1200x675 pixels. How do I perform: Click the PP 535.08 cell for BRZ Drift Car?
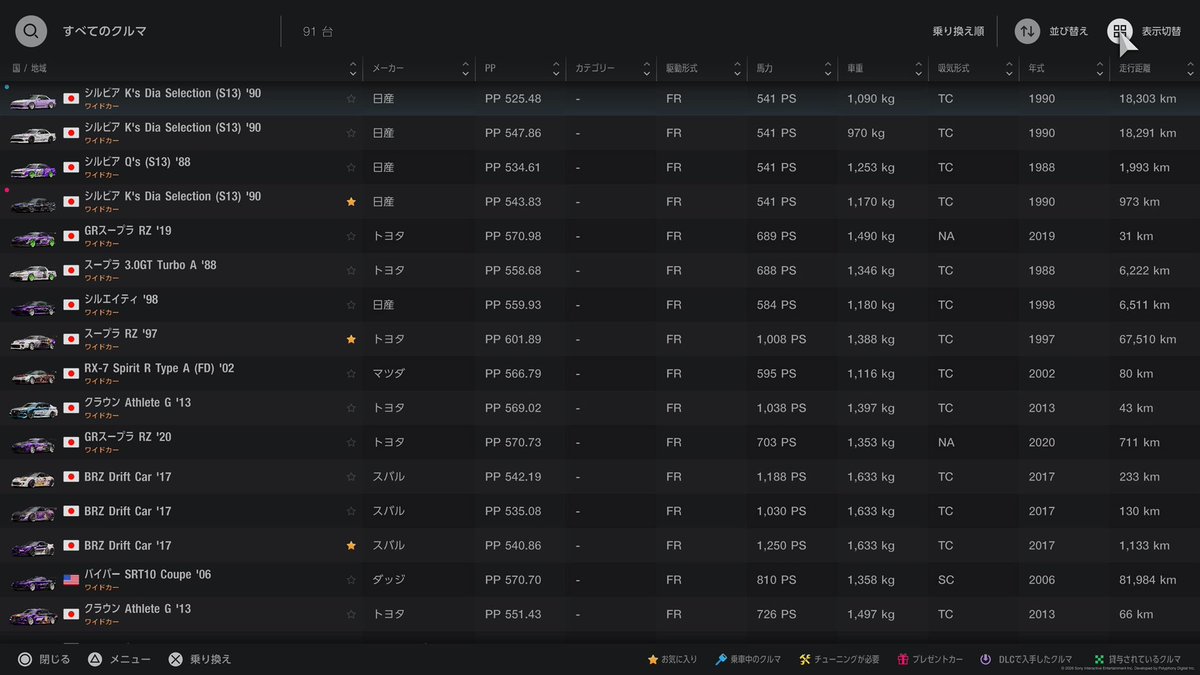(x=513, y=512)
